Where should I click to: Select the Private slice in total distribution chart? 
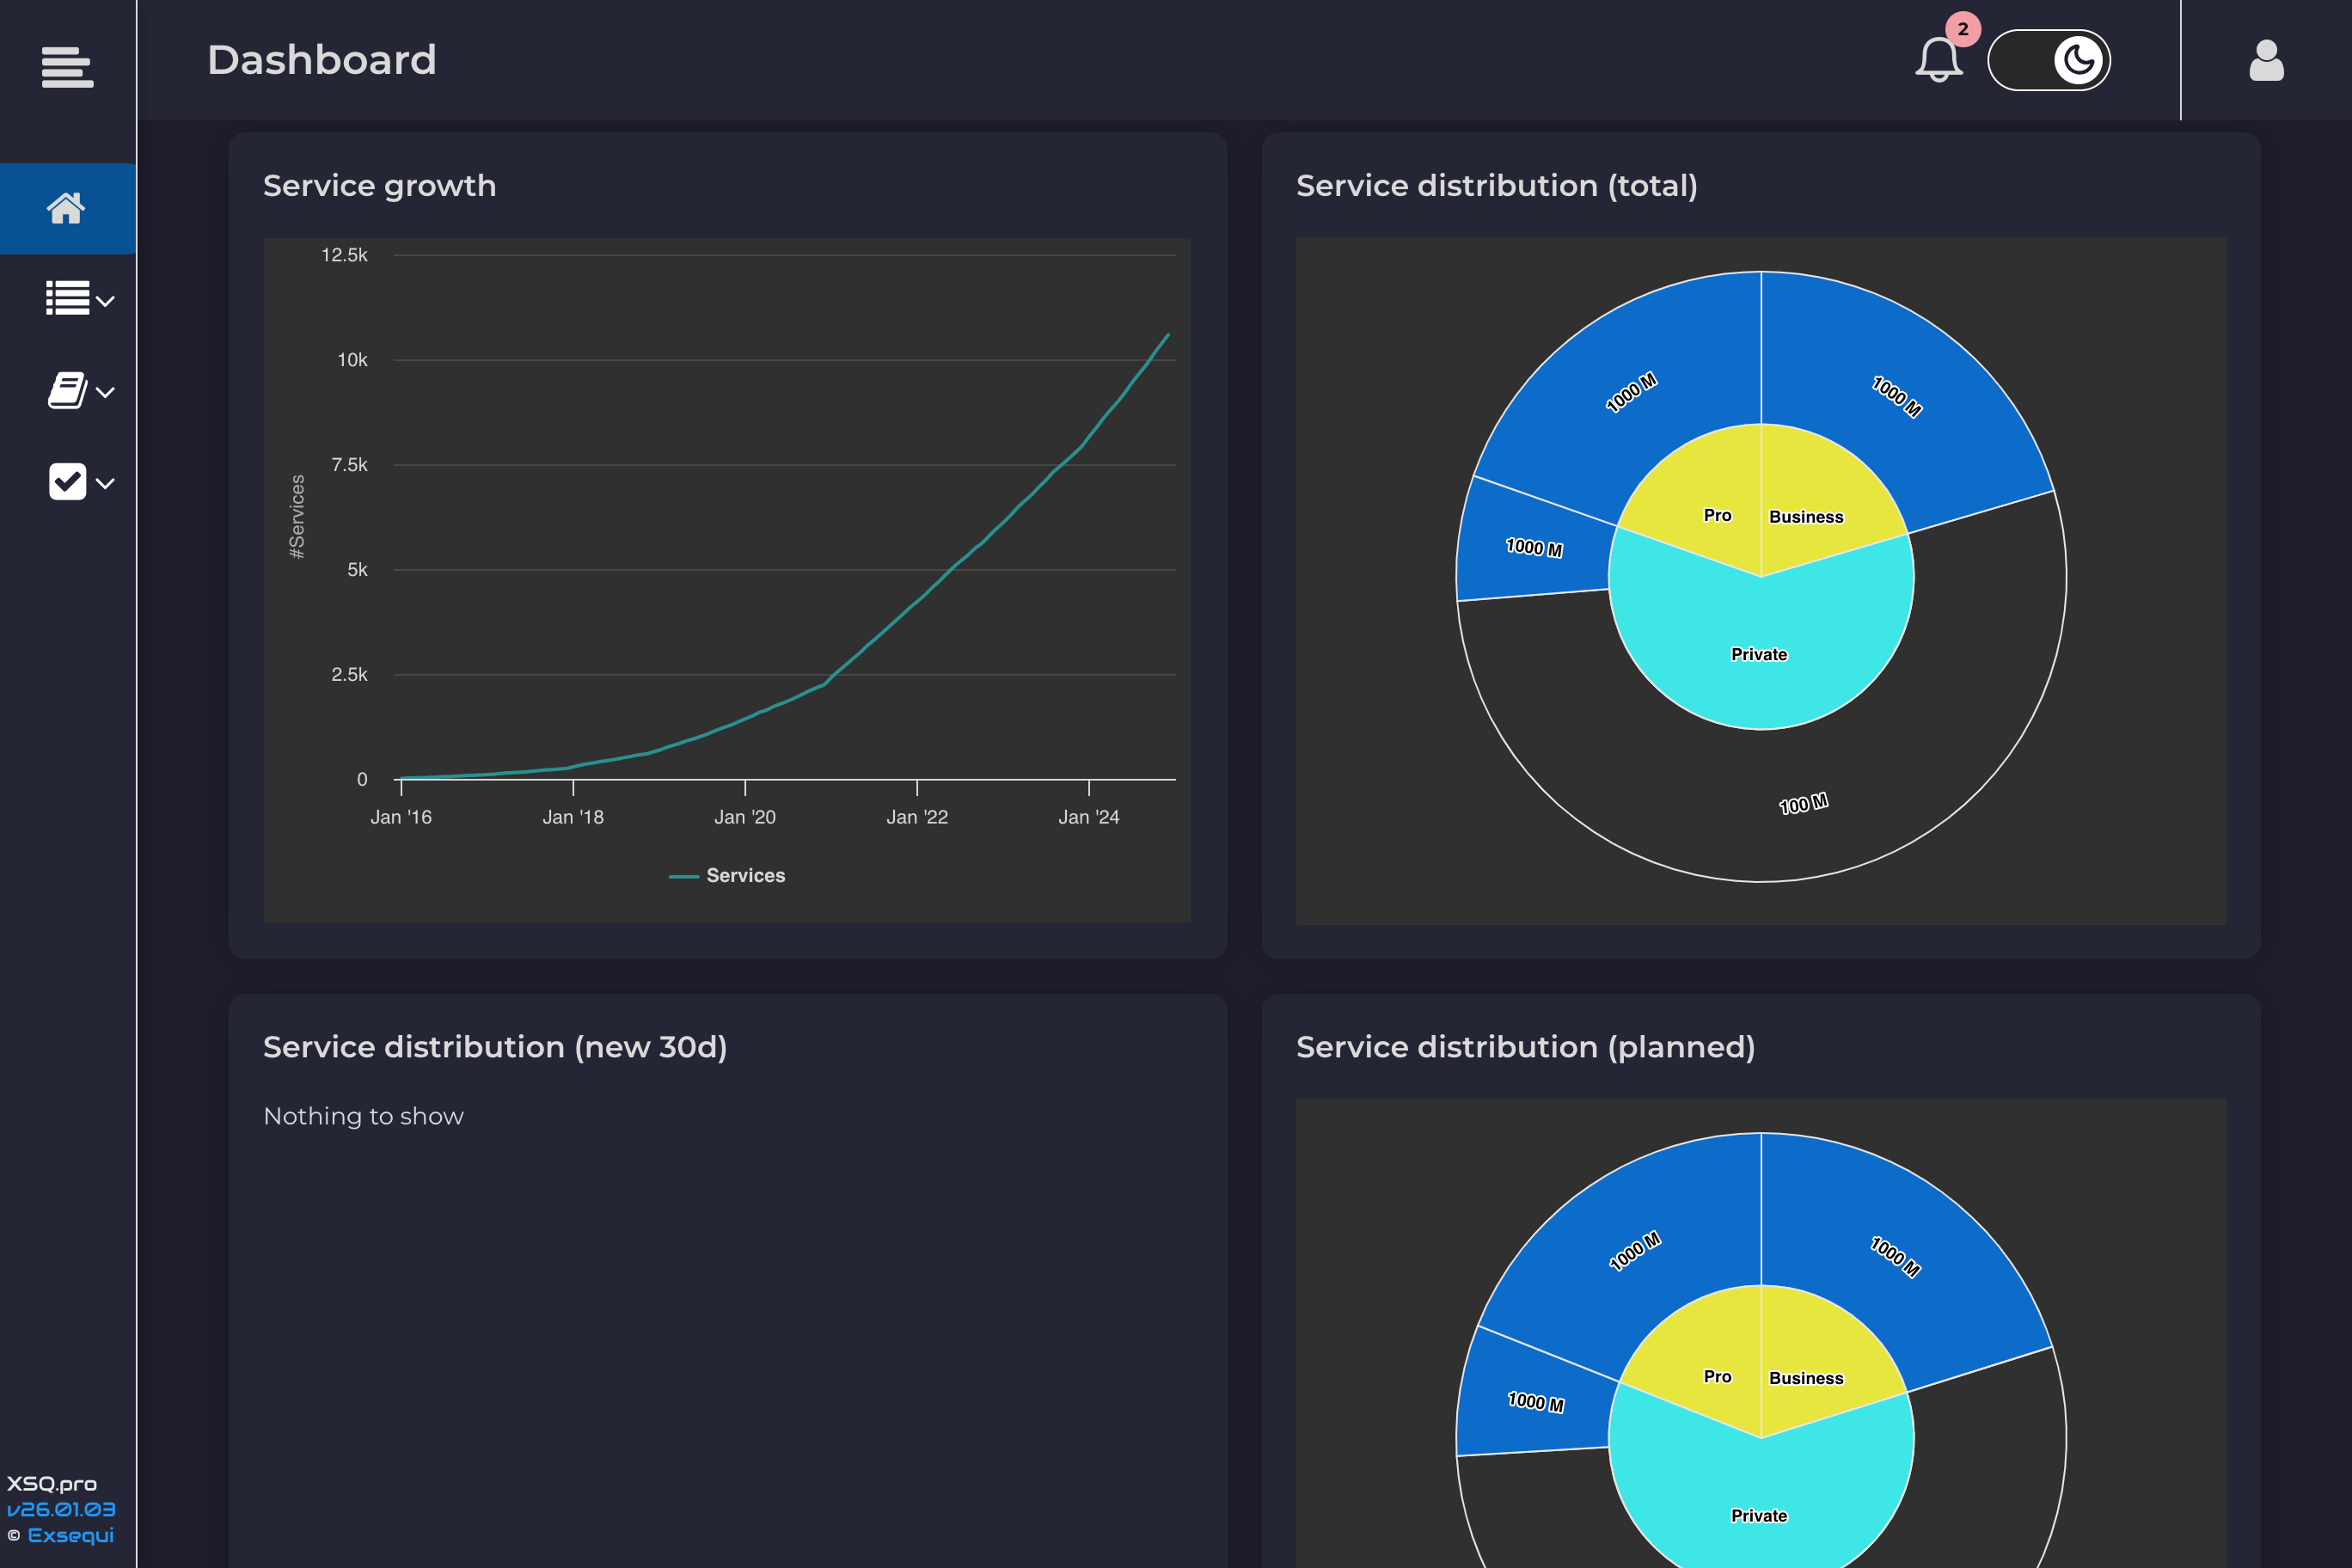coord(1759,655)
